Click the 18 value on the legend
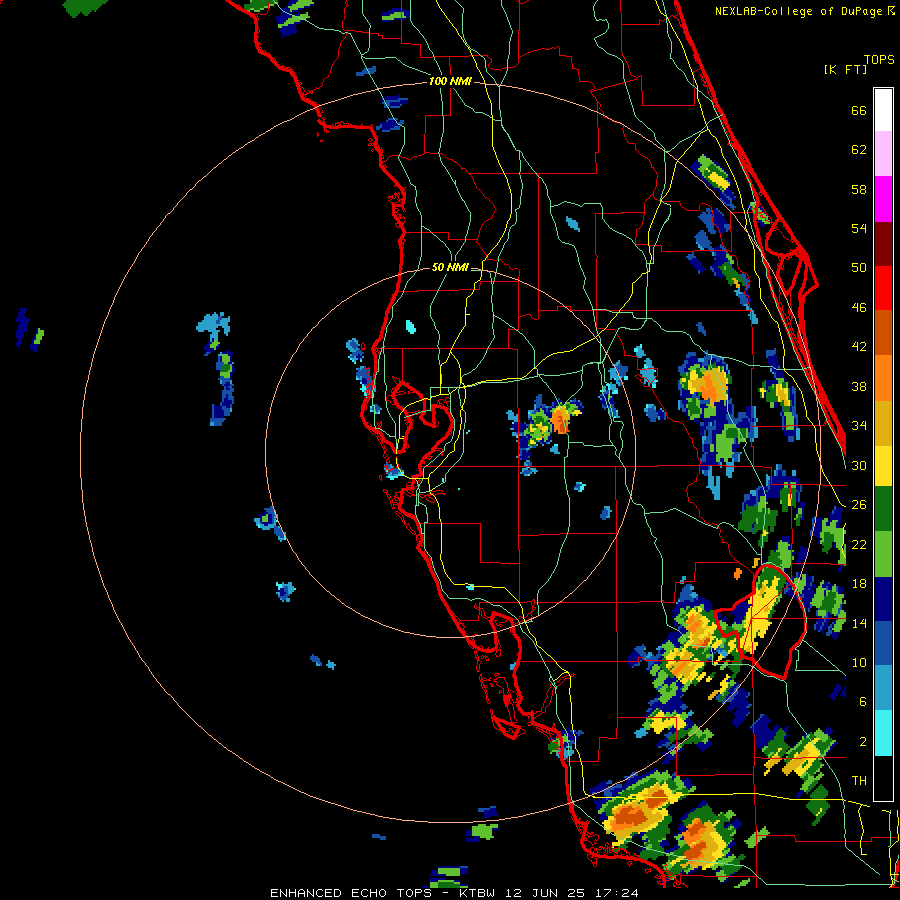Image resolution: width=900 pixels, height=900 pixels. [859, 584]
